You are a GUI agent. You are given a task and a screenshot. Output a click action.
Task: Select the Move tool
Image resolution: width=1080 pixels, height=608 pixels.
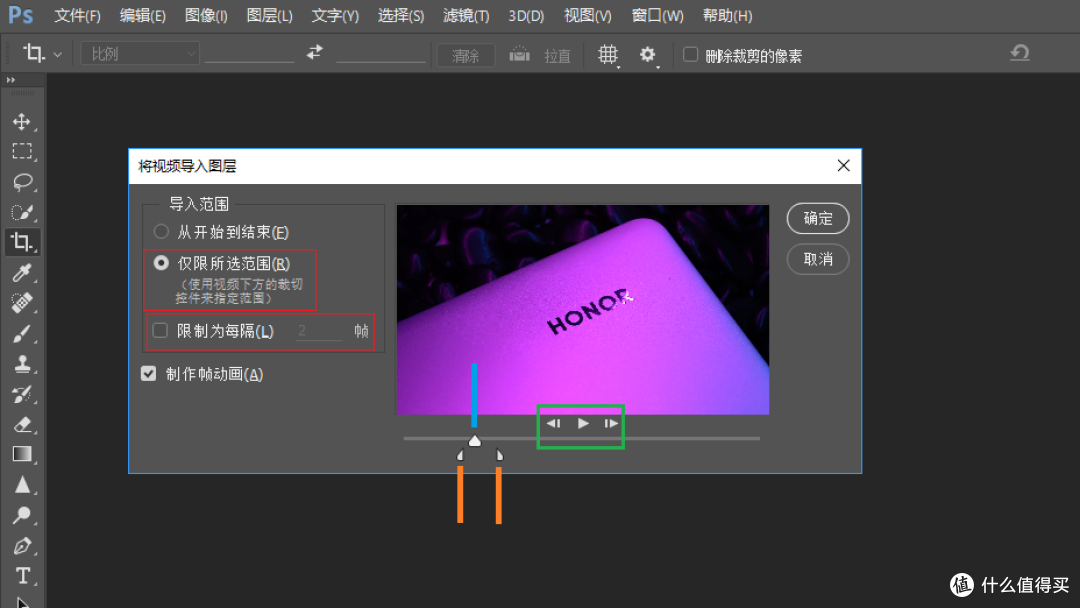(x=21, y=122)
